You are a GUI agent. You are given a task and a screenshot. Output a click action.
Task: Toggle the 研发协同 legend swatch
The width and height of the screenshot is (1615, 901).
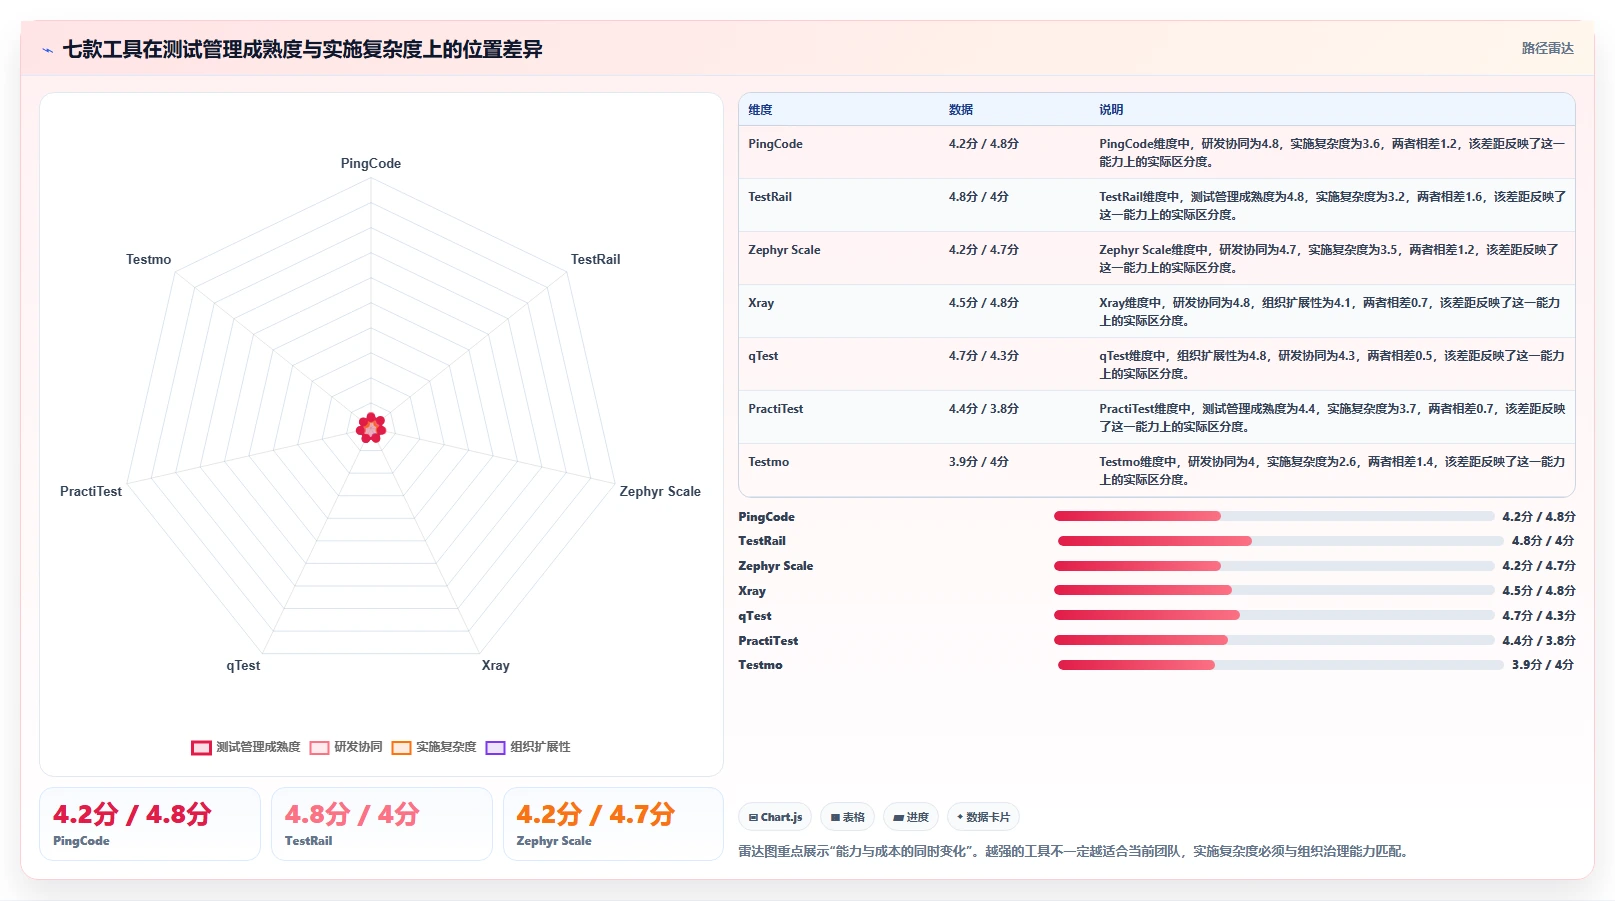point(319,748)
